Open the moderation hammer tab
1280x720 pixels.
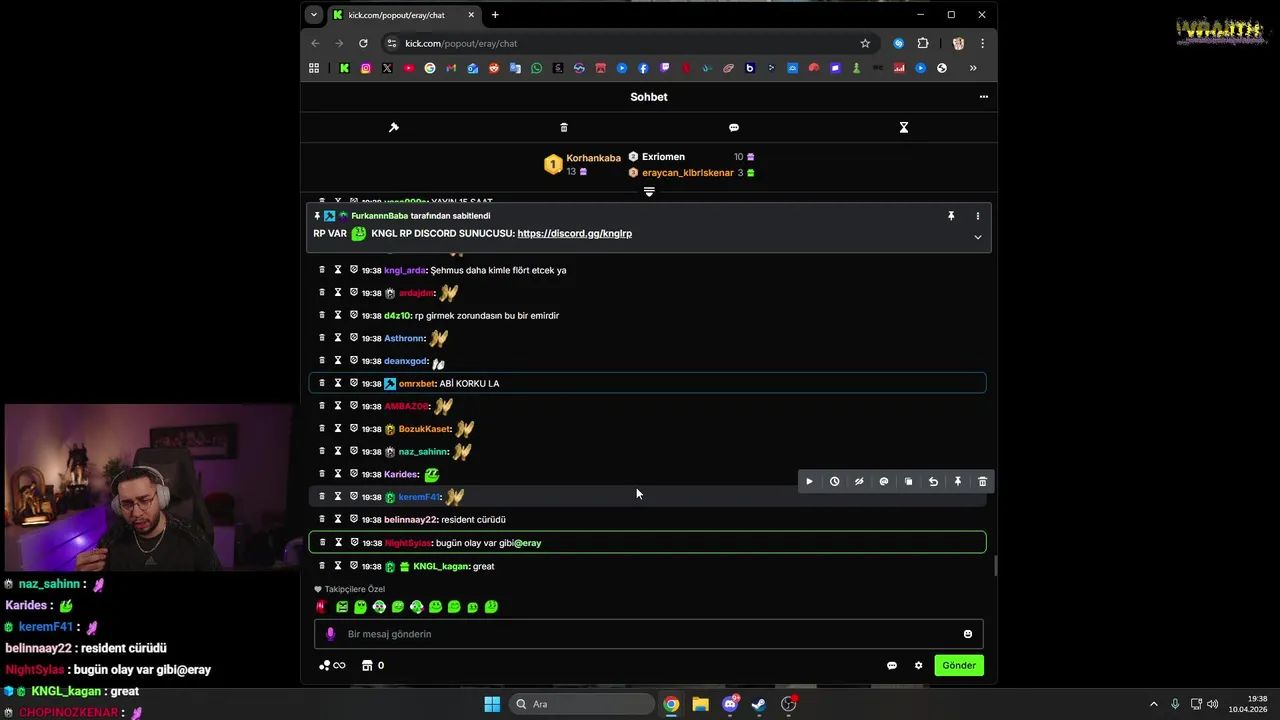tap(394, 127)
